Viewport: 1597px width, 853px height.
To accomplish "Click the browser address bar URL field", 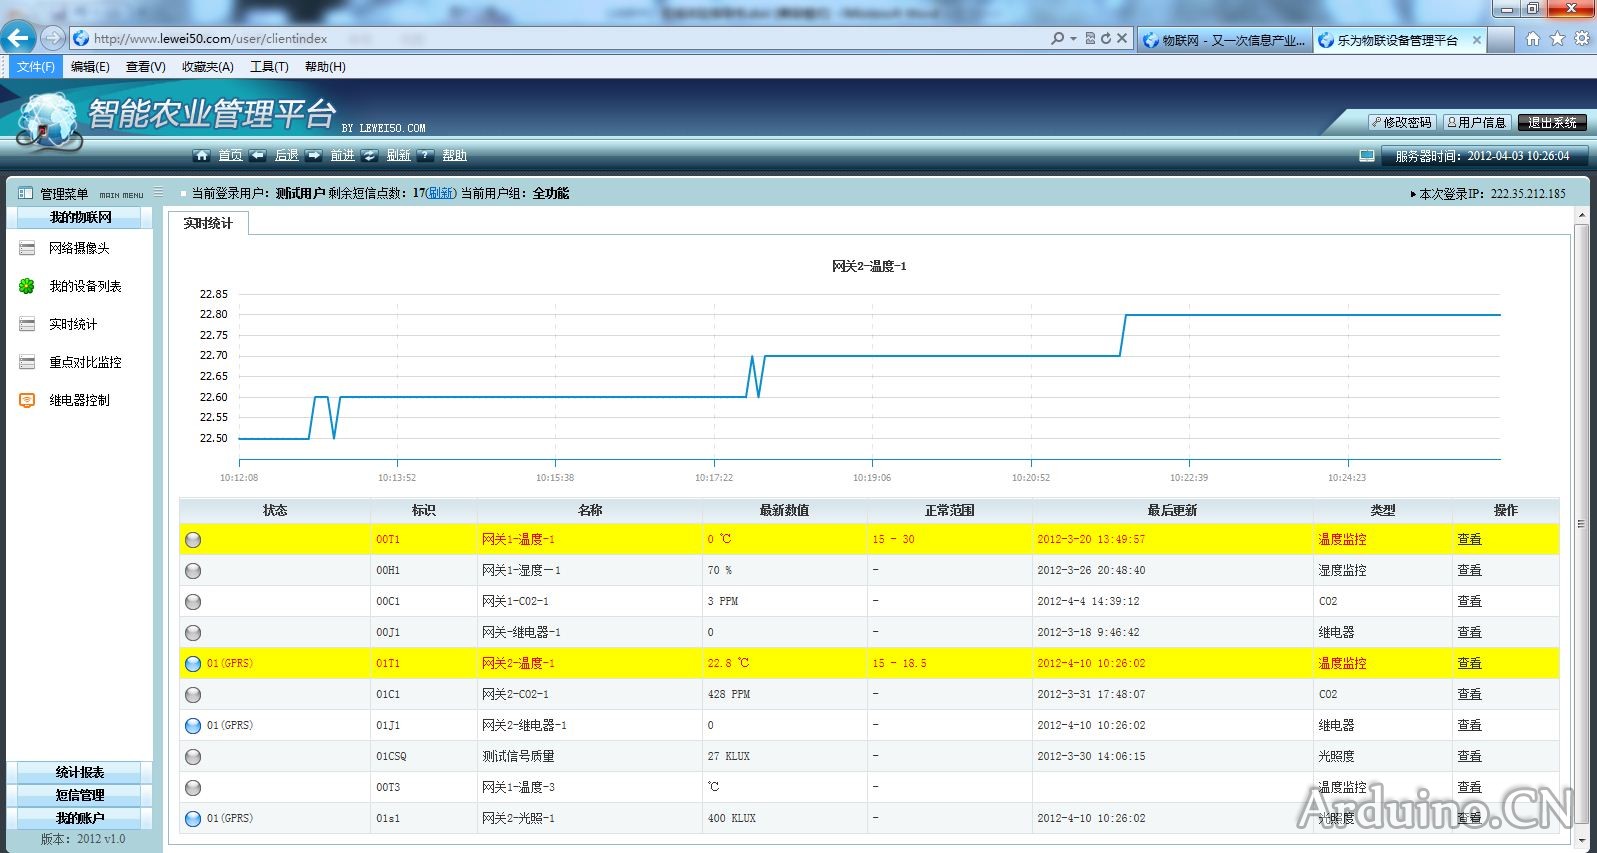I will click(560, 39).
